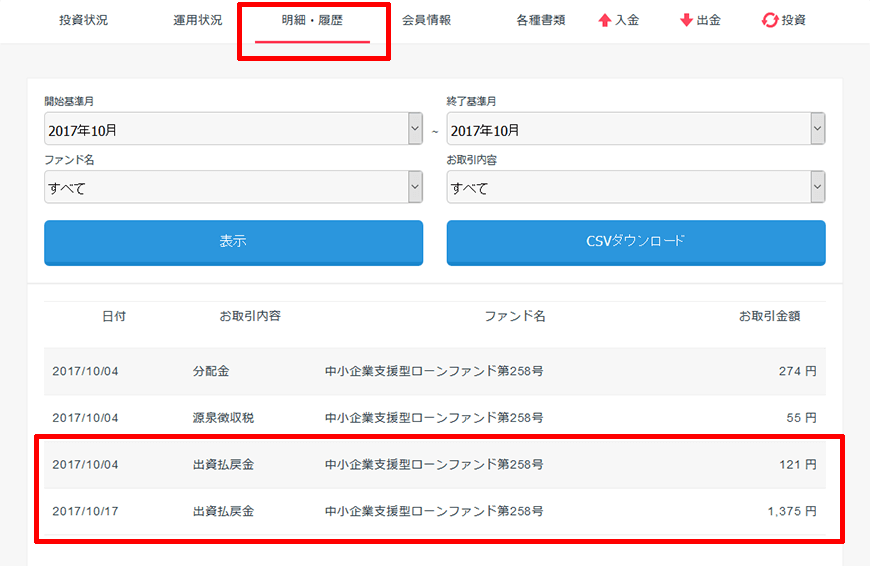The width and height of the screenshot is (870, 566).
Task: Open the 投資状況 tab
Action: click(83, 21)
